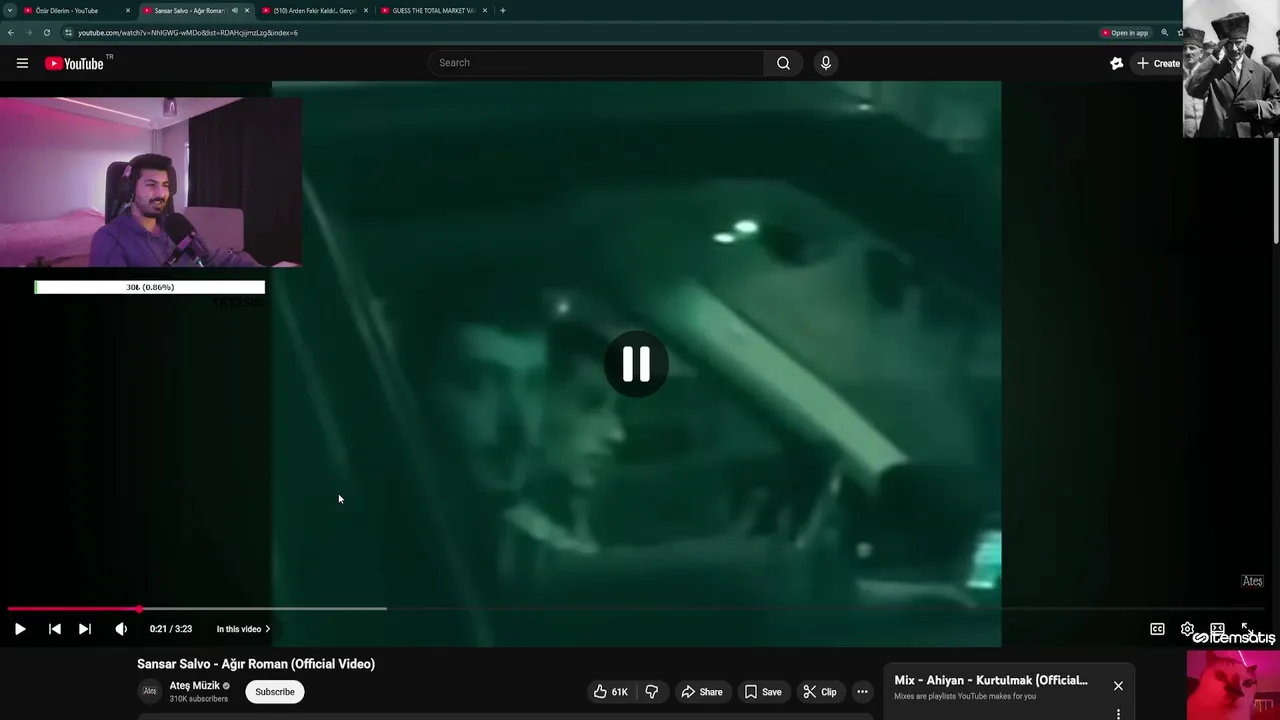Click the page's vertical scrollbar
The image size is (1280, 720).
click(1276, 190)
